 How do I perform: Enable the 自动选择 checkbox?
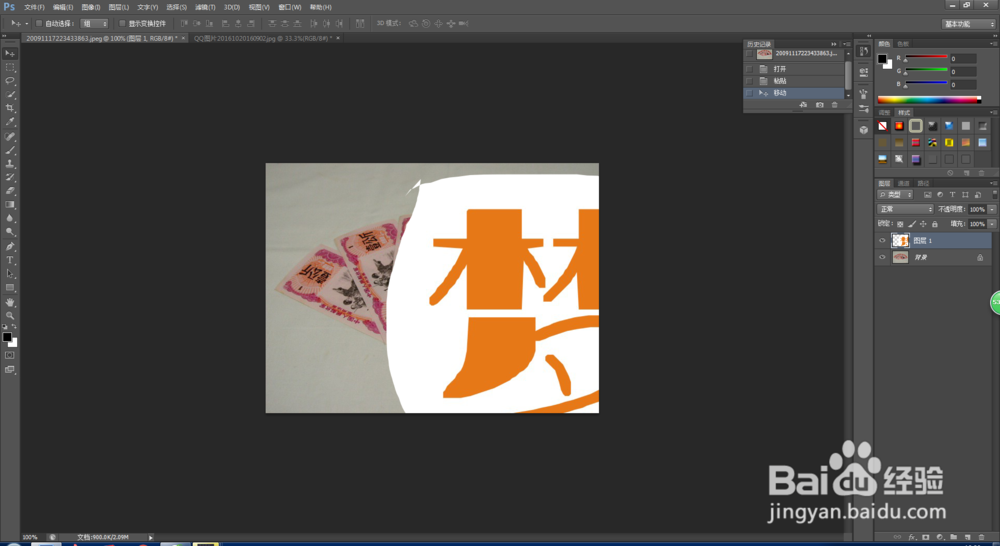pos(39,24)
